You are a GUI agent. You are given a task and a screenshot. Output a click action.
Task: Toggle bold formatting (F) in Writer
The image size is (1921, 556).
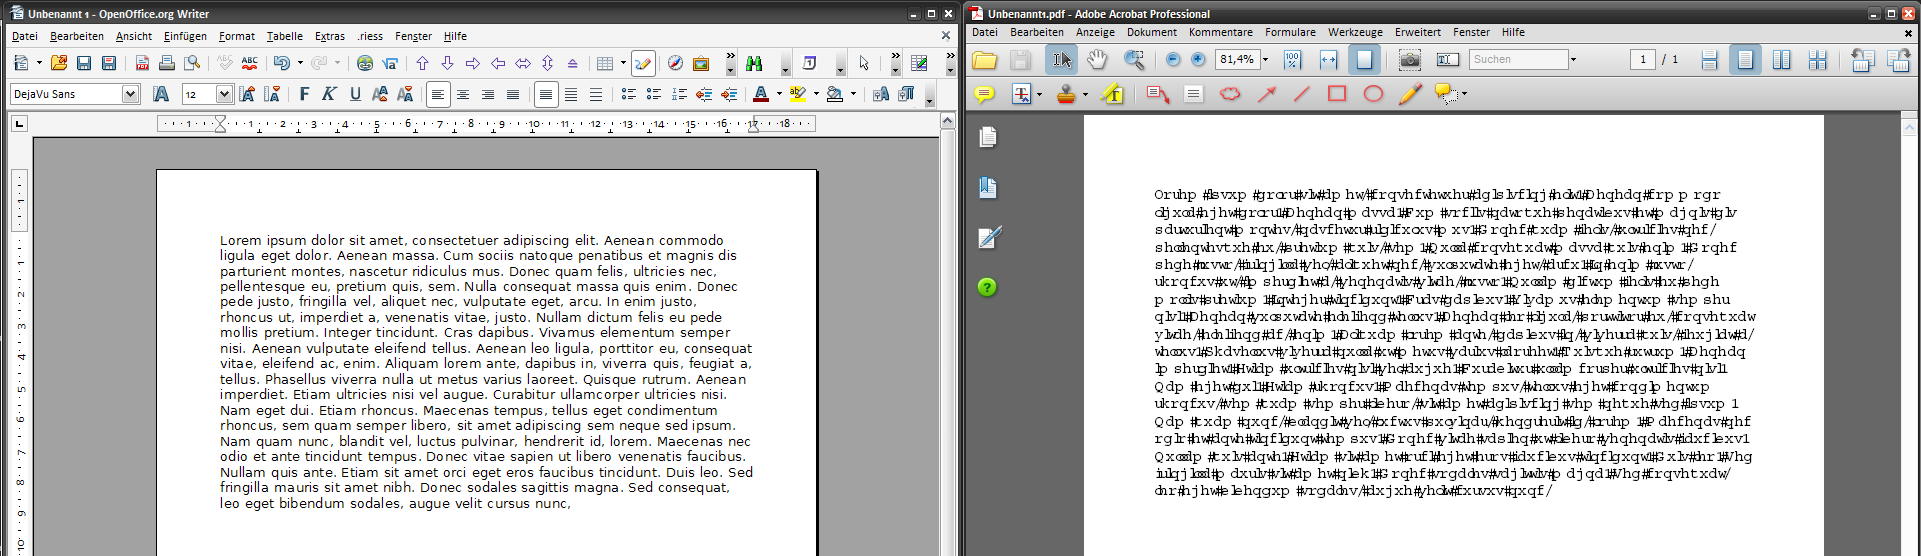point(304,94)
